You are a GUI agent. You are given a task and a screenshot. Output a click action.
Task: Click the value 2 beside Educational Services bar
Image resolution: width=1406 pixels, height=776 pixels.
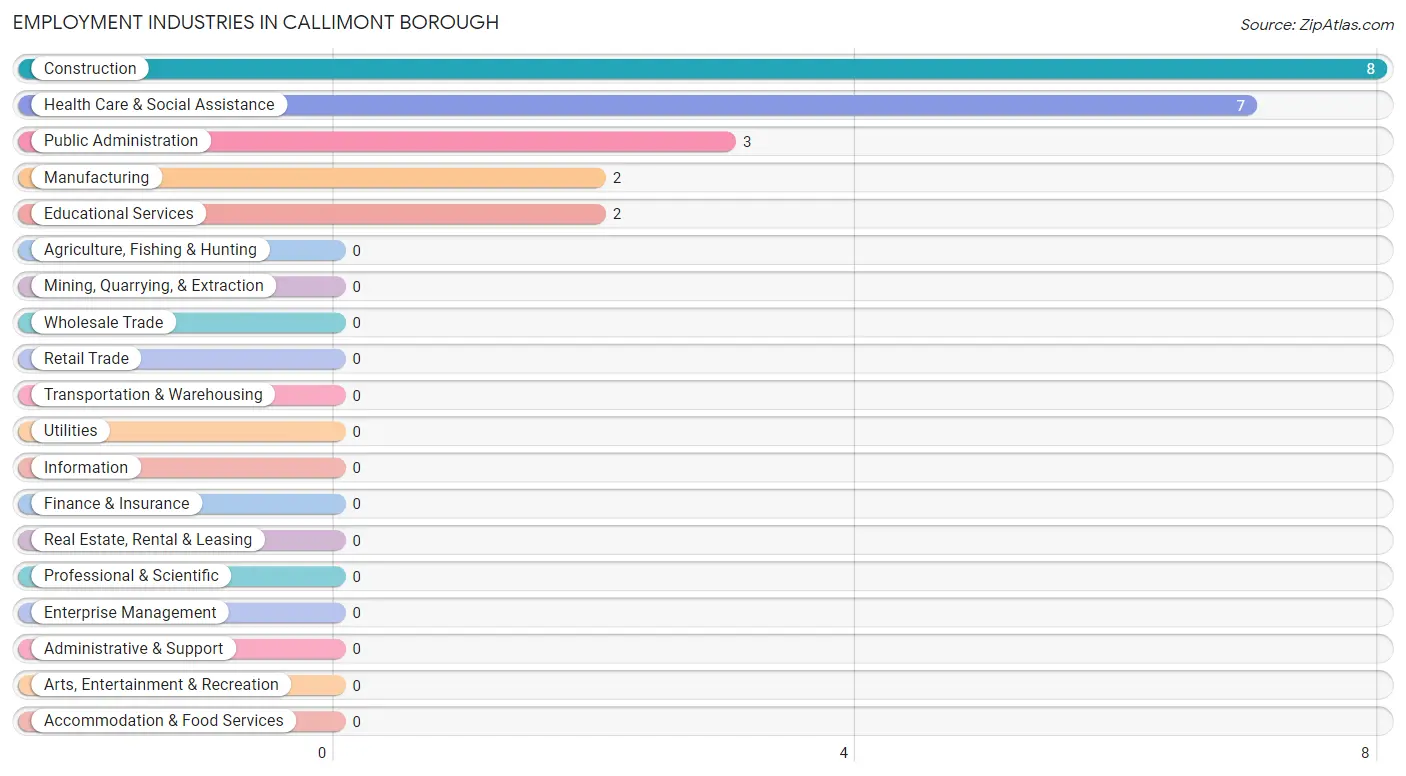click(x=617, y=214)
